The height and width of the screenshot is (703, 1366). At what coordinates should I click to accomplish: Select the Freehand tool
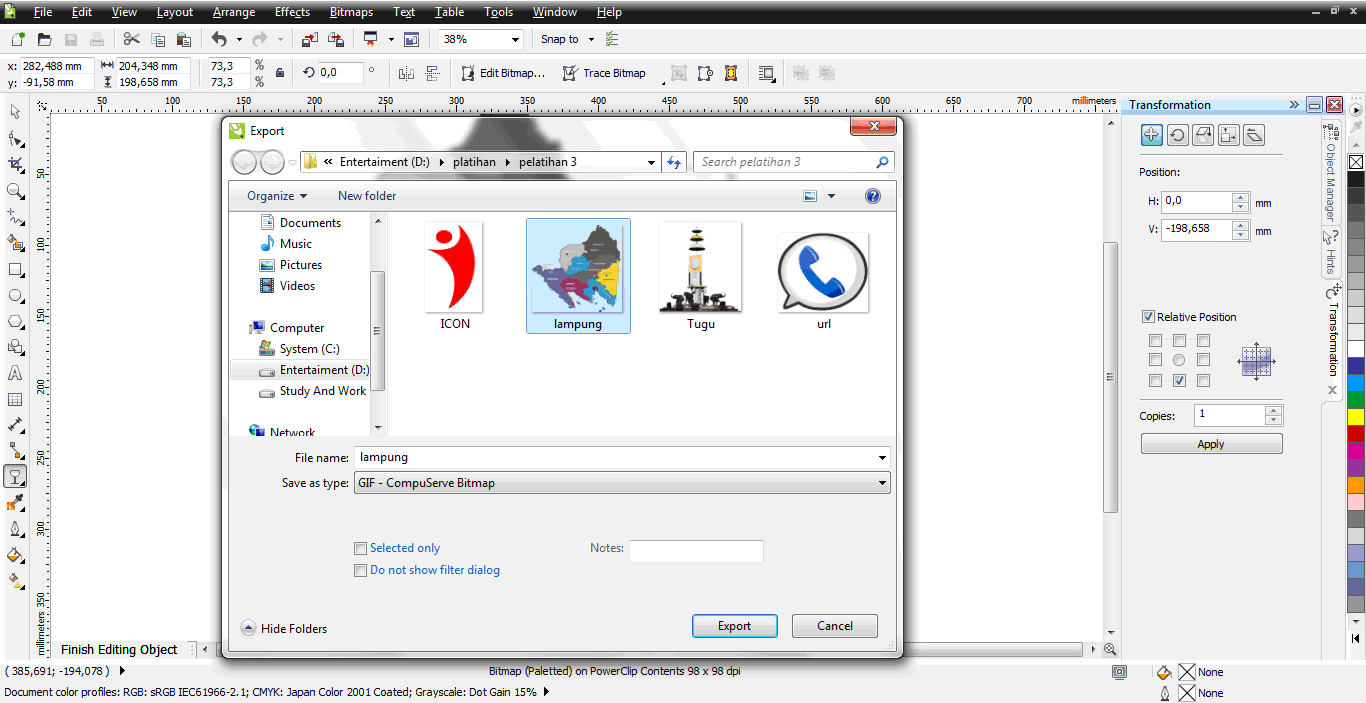(15, 216)
